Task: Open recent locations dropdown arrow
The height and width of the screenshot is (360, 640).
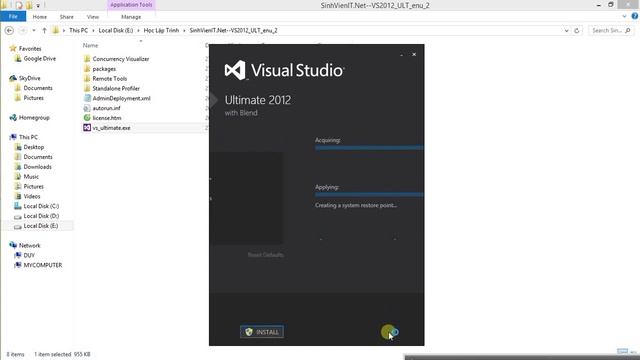Action: [x=34, y=31]
